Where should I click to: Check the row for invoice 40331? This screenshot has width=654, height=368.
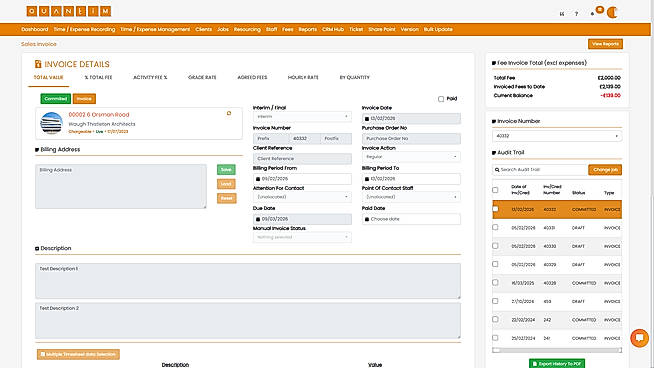click(x=495, y=227)
